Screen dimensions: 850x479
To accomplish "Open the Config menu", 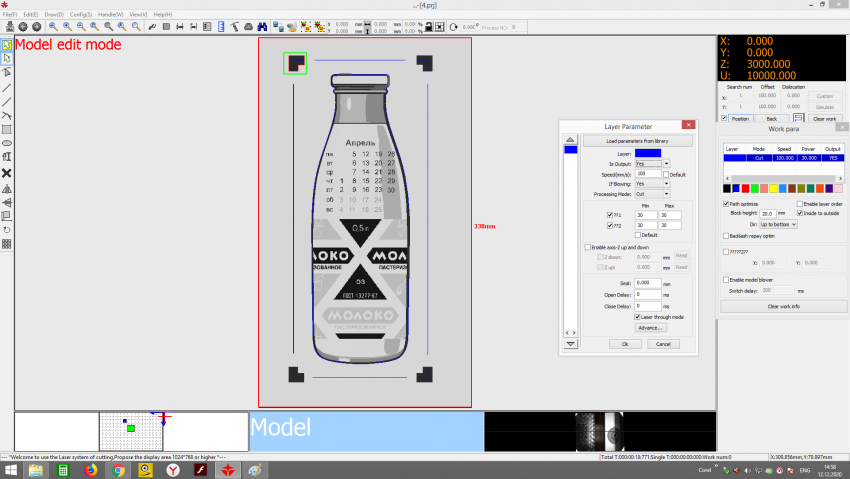I will (x=81, y=15).
